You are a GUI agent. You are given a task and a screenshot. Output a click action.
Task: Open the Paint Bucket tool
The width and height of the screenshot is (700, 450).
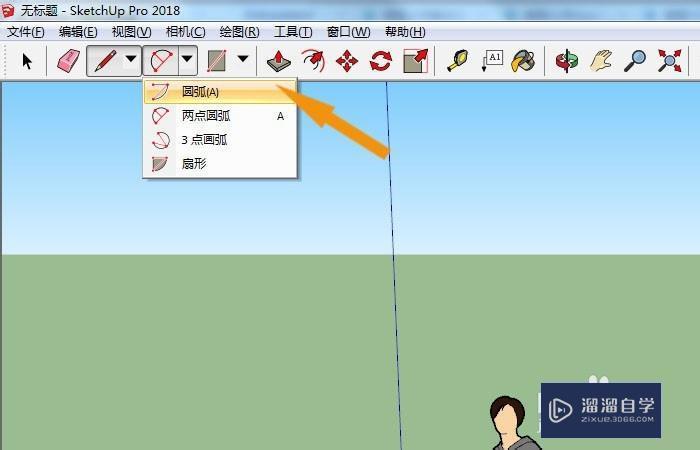tap(523, 61)
